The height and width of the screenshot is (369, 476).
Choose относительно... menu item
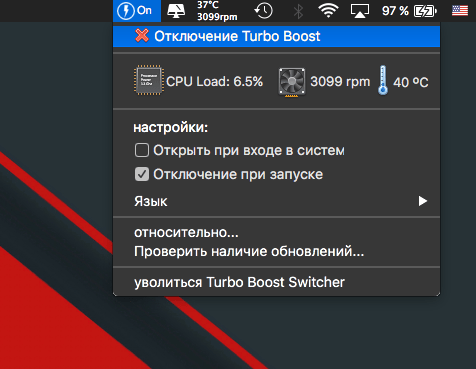[x=276, y=232]
